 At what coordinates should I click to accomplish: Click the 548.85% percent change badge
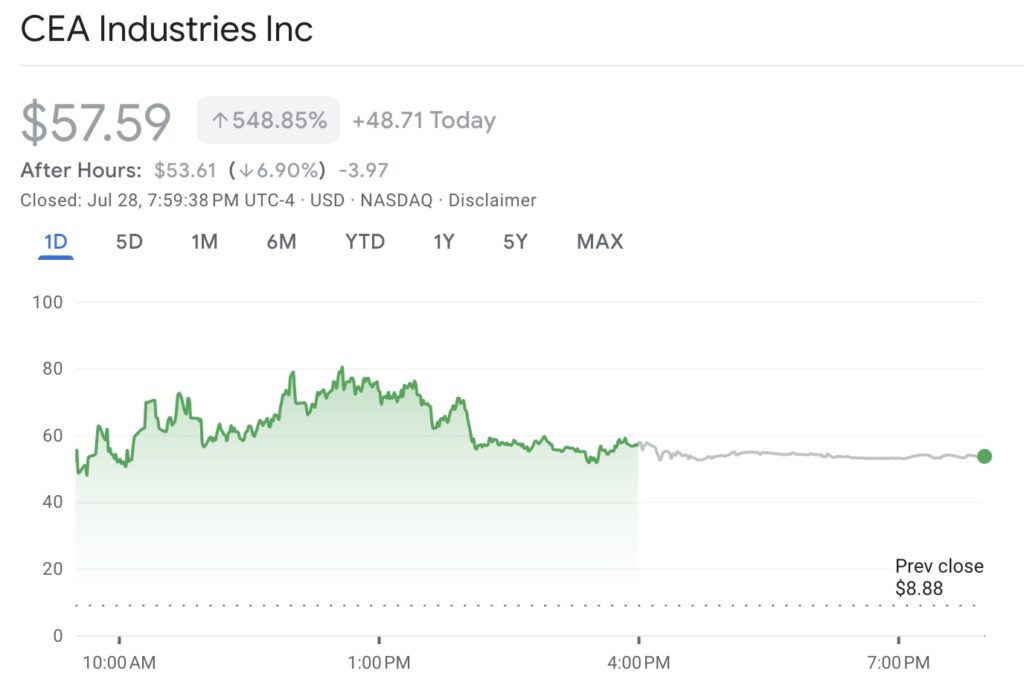coord(268,121)
